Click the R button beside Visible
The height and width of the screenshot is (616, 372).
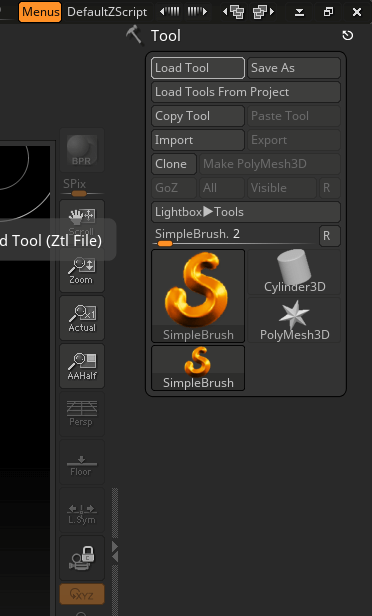pos(330,188)
